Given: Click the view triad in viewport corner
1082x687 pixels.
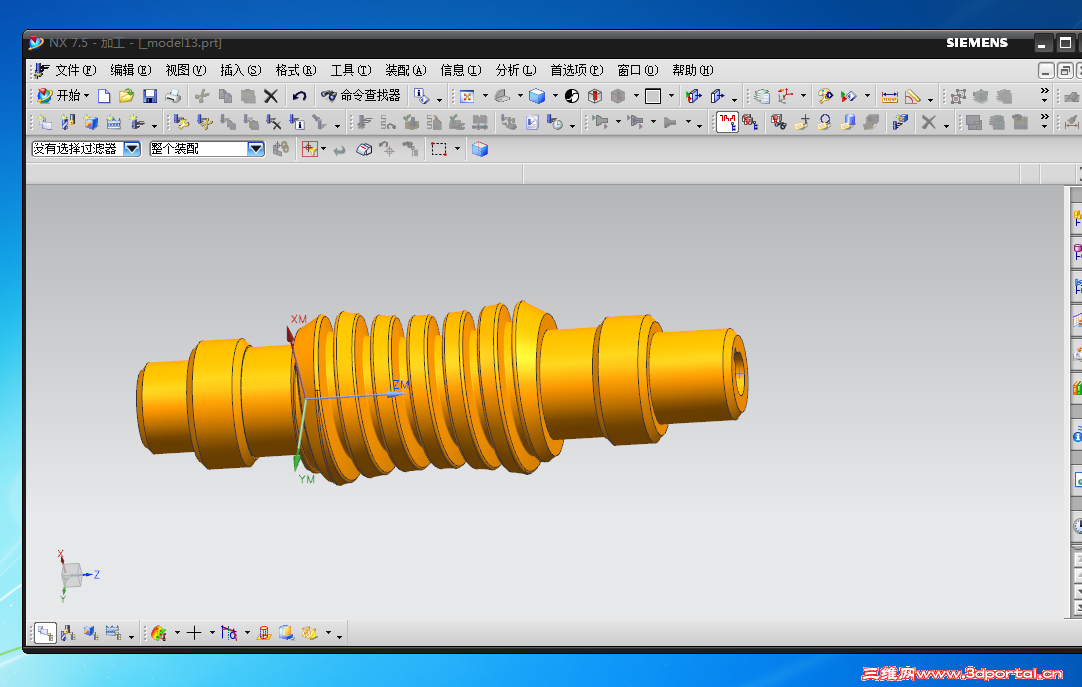Looking at the screenshot, I should click(75, 575).
